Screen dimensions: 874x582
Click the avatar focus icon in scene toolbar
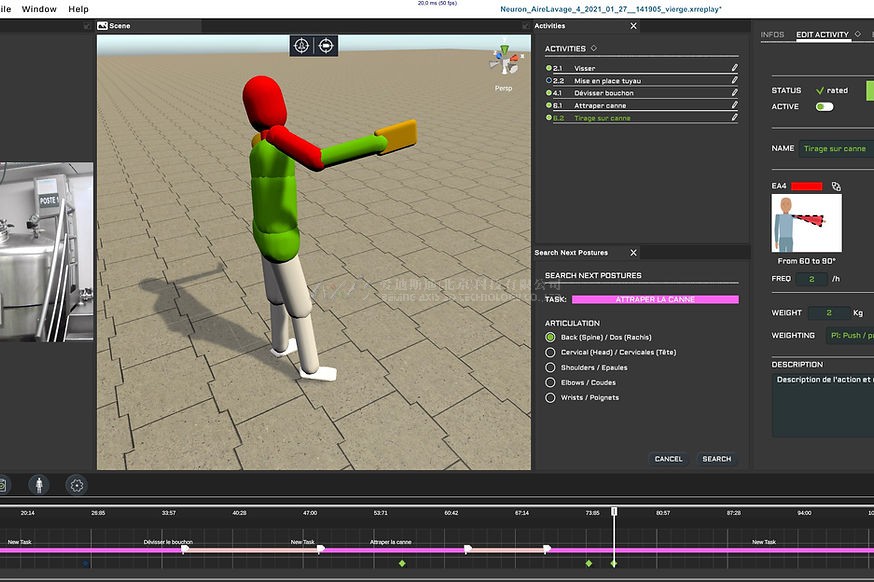[x=301, y=46]
